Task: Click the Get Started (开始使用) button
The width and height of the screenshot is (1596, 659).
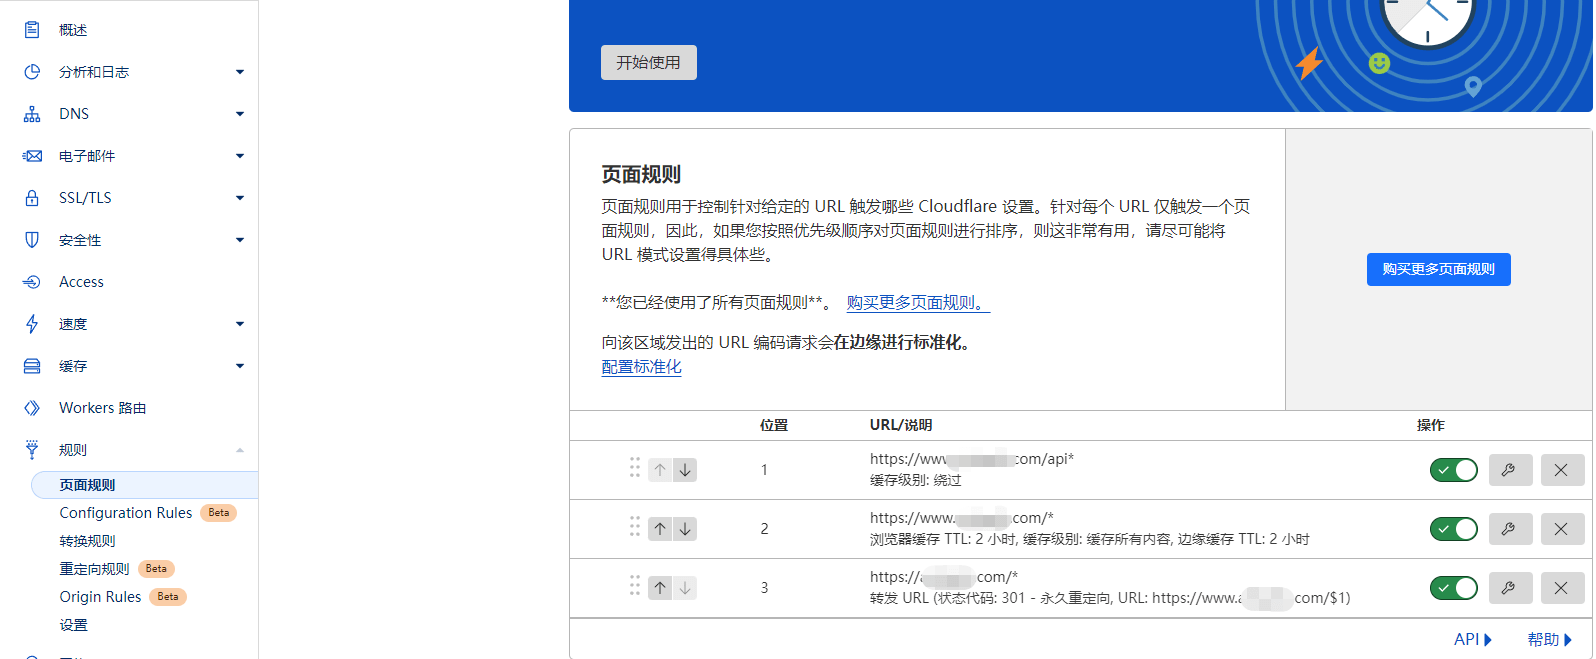Action: (649, 62)
